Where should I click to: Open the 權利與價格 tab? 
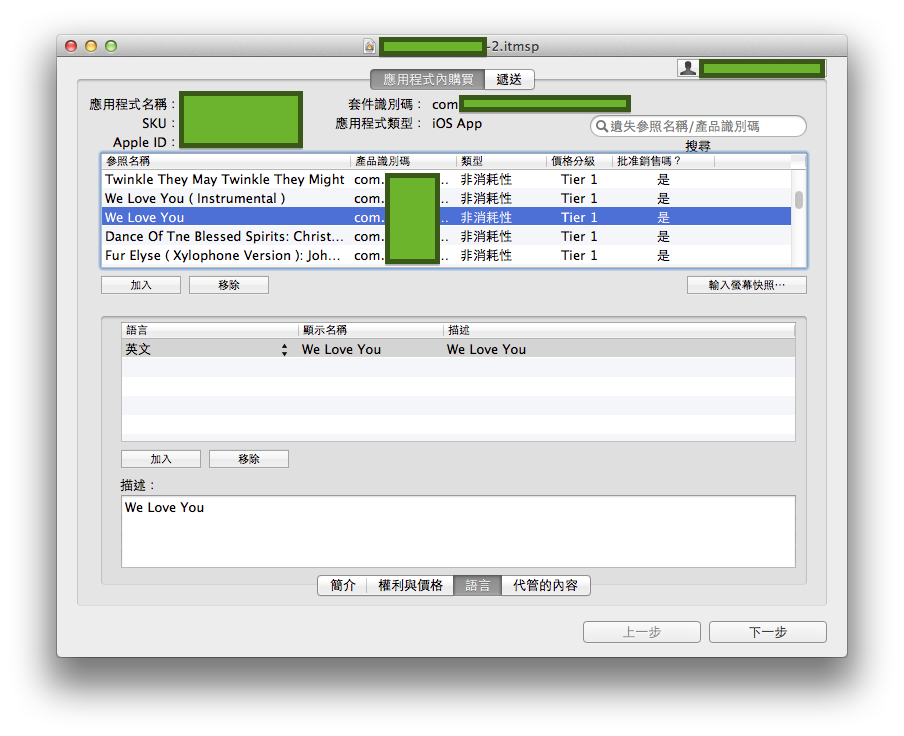pyautogui.click(x=410, y=586)
